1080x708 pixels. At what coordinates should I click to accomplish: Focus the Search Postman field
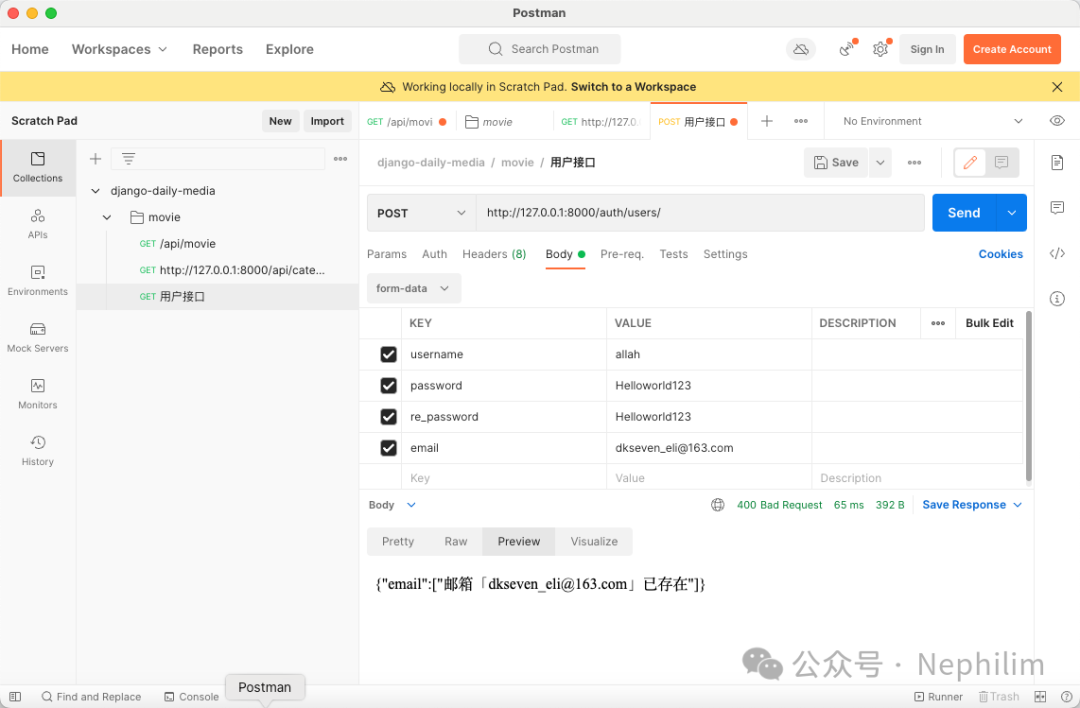tap(539, 49)
